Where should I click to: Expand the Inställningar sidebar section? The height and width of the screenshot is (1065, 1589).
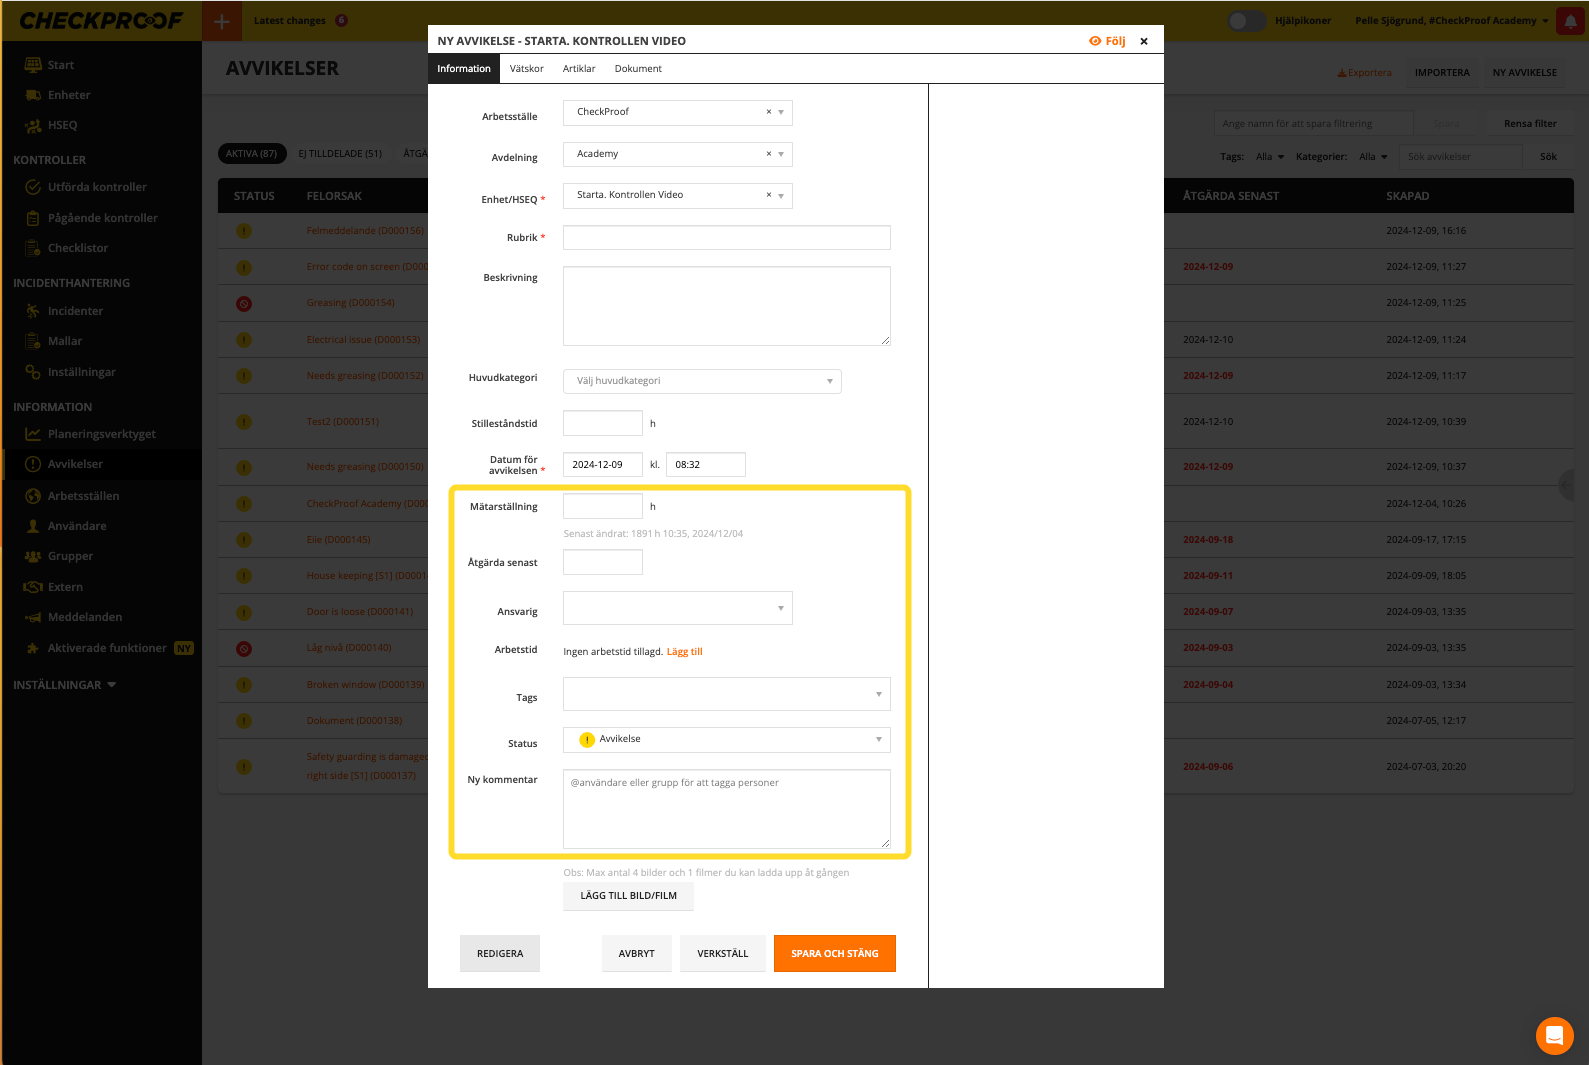point(64,685)
